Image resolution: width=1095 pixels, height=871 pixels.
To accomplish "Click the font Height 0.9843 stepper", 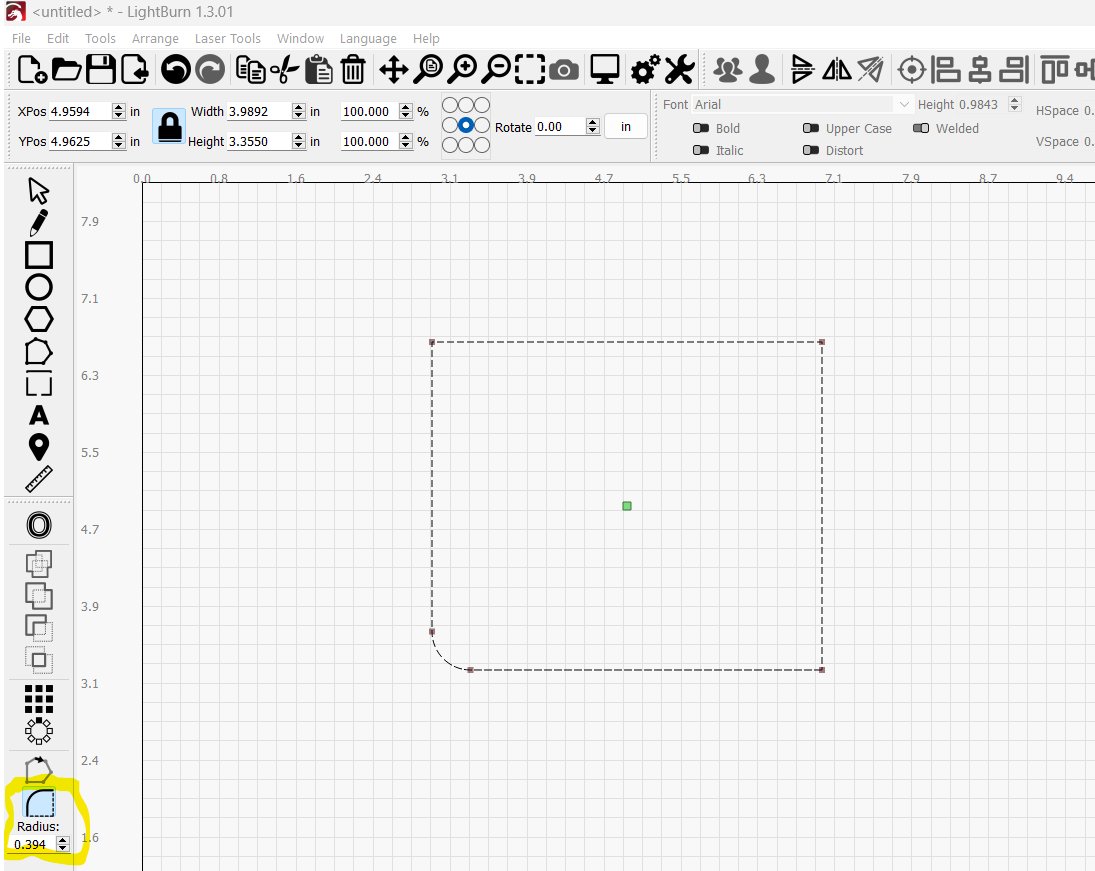I will pyautogui.click(x=1015, y=105).
